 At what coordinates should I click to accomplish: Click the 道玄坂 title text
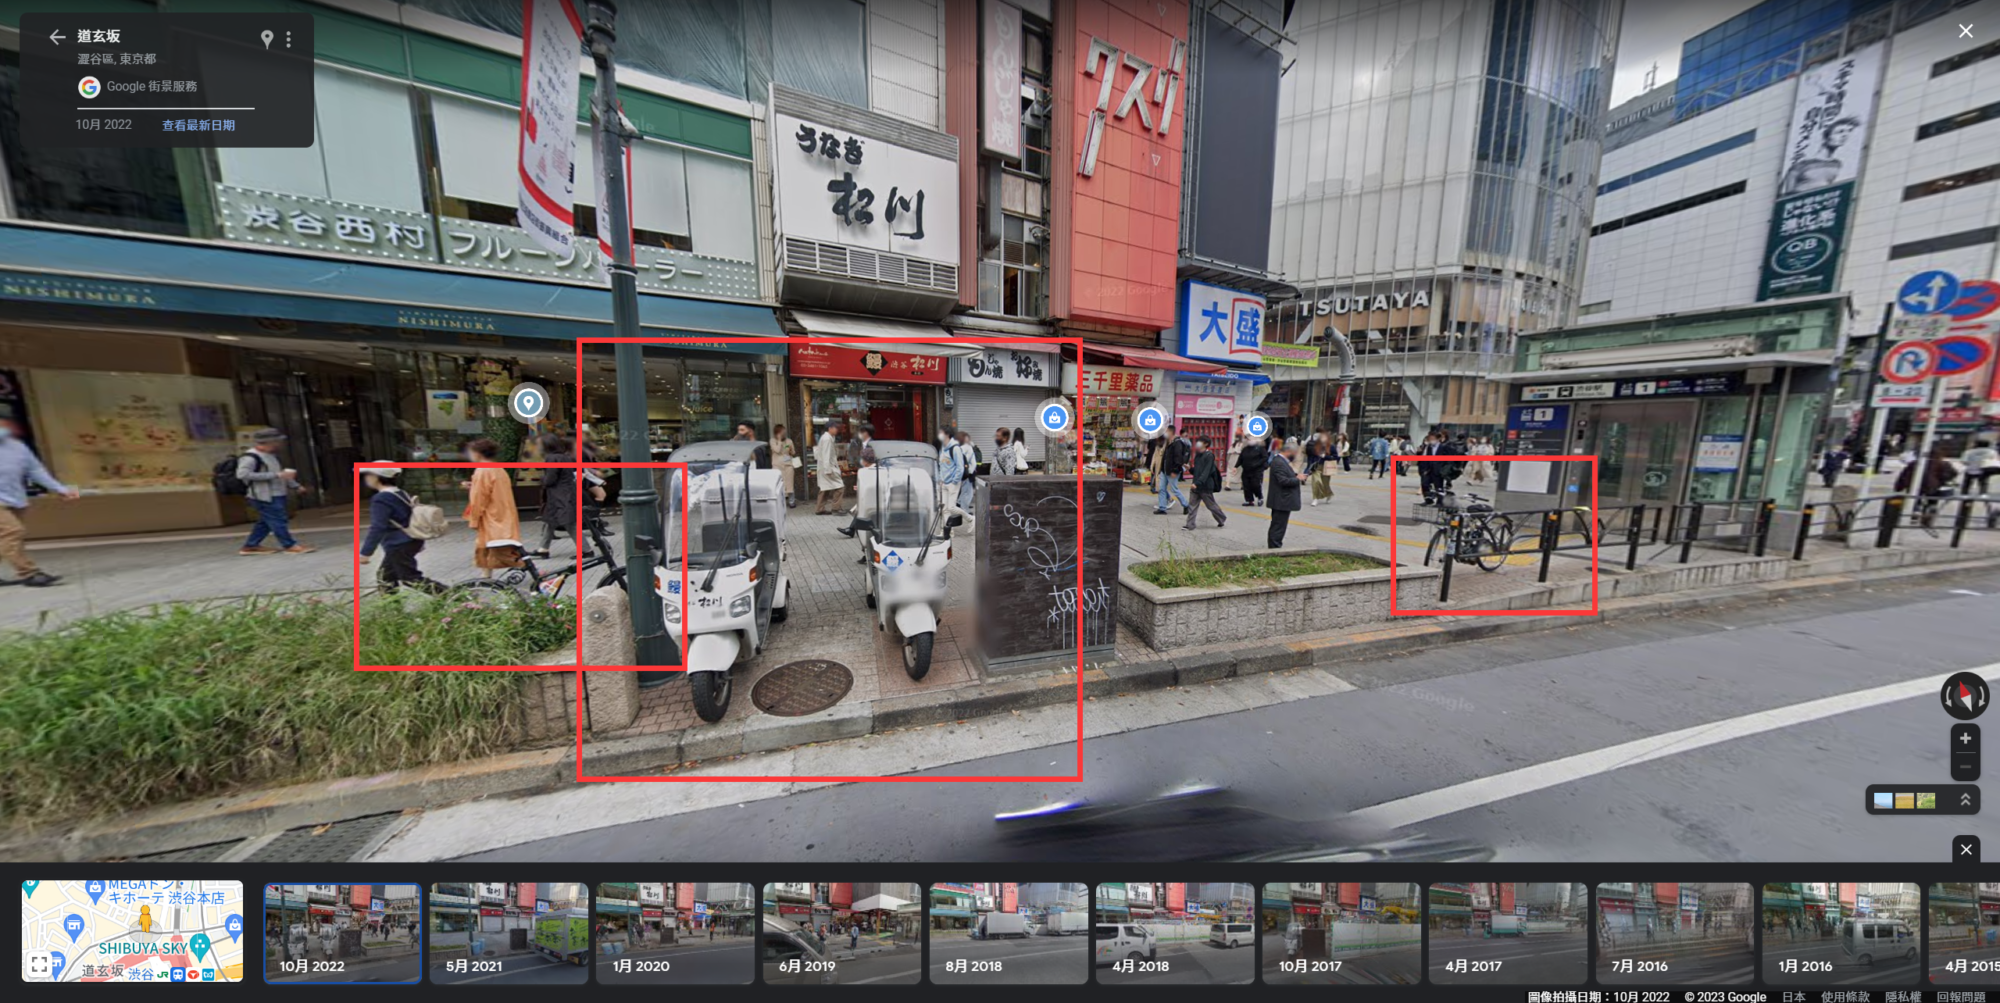point(99,36)
